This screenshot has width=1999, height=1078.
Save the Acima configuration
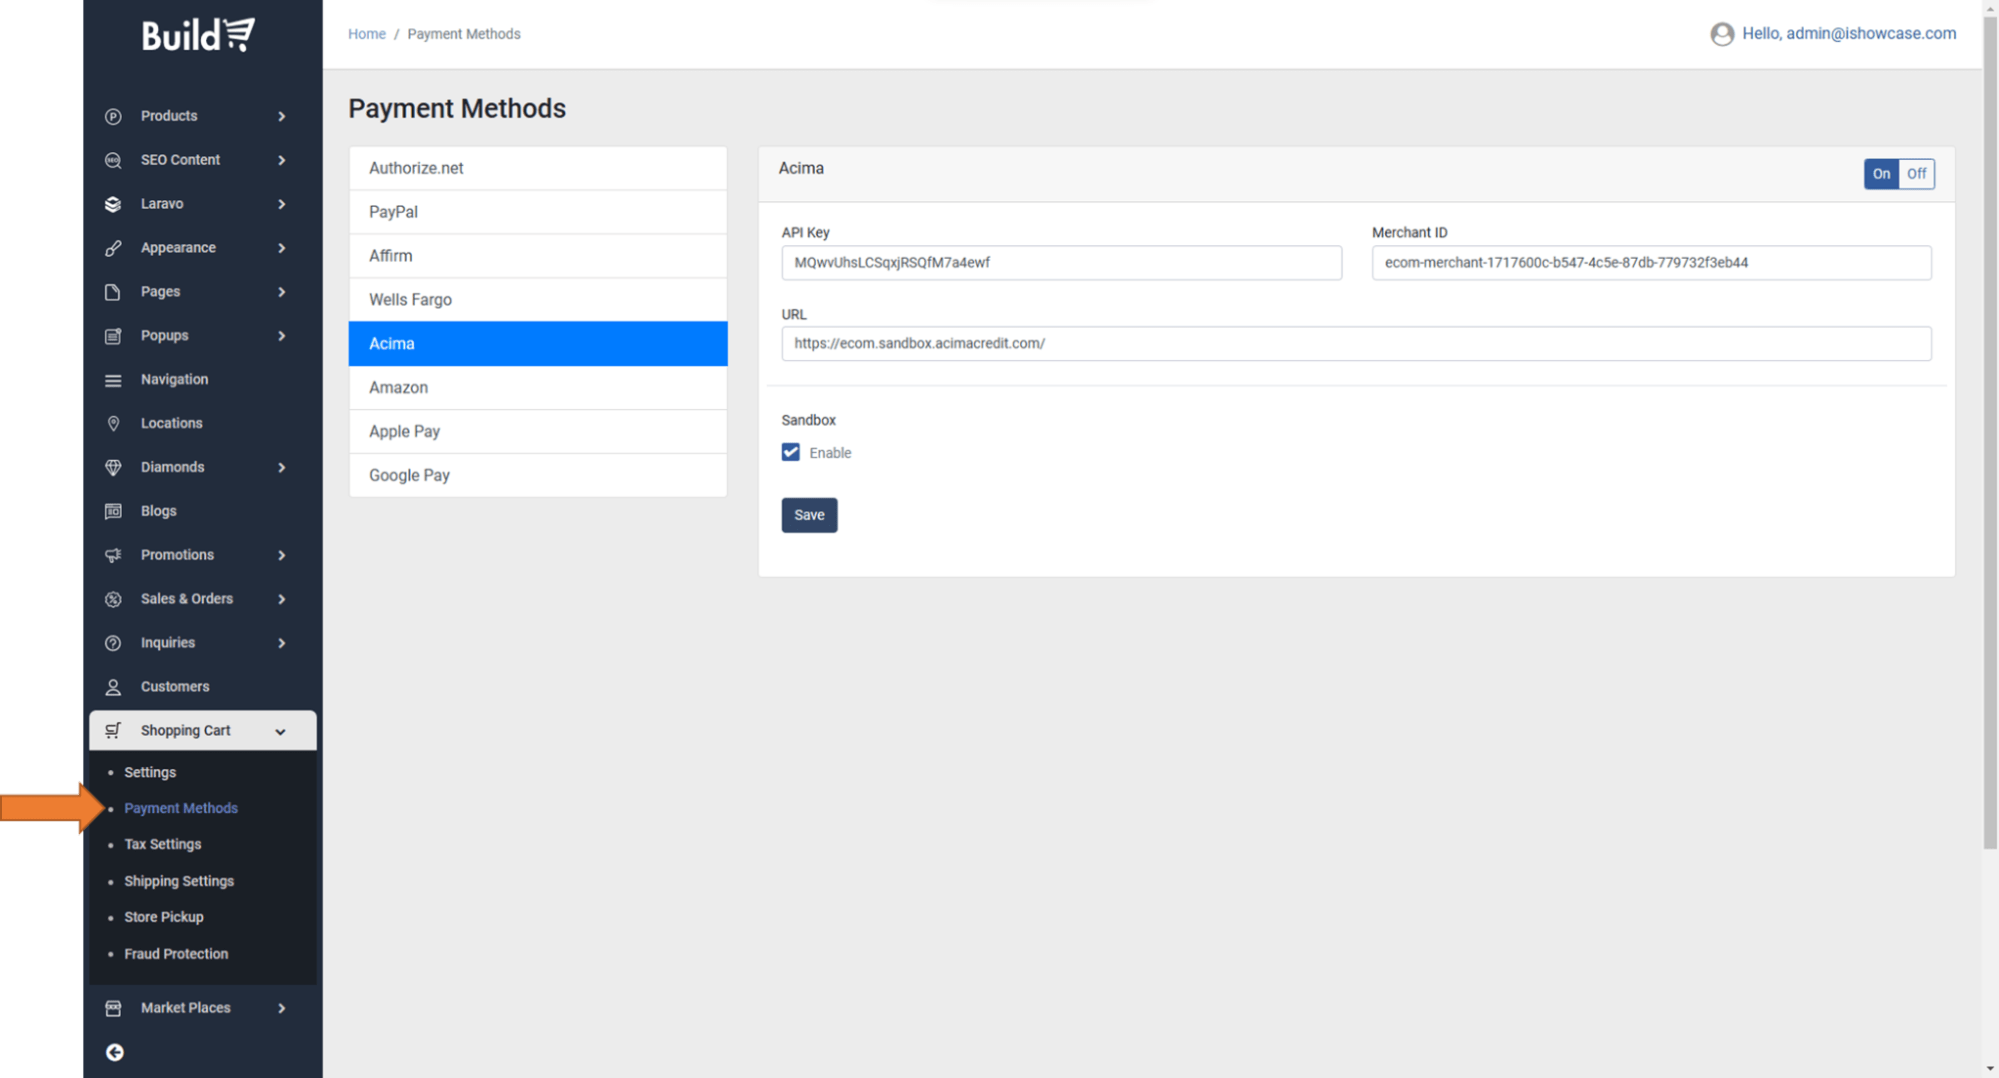point(809,515)
